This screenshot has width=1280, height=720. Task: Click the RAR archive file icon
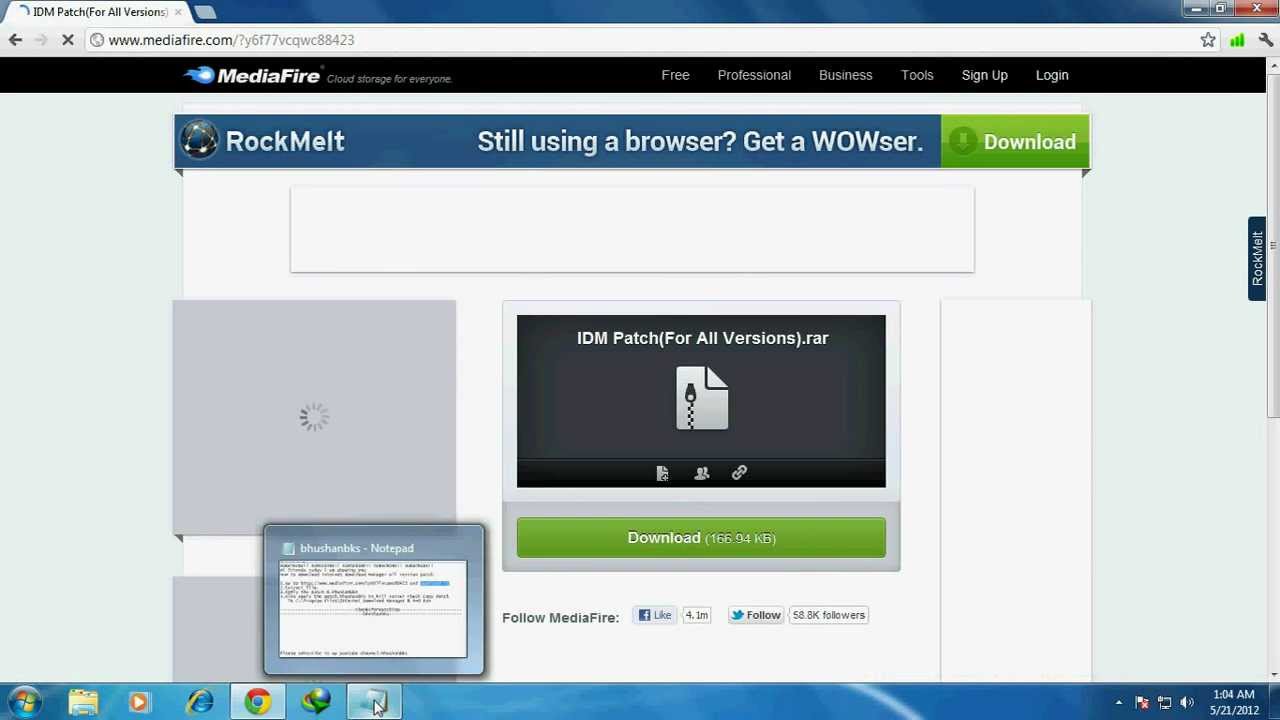702,398
